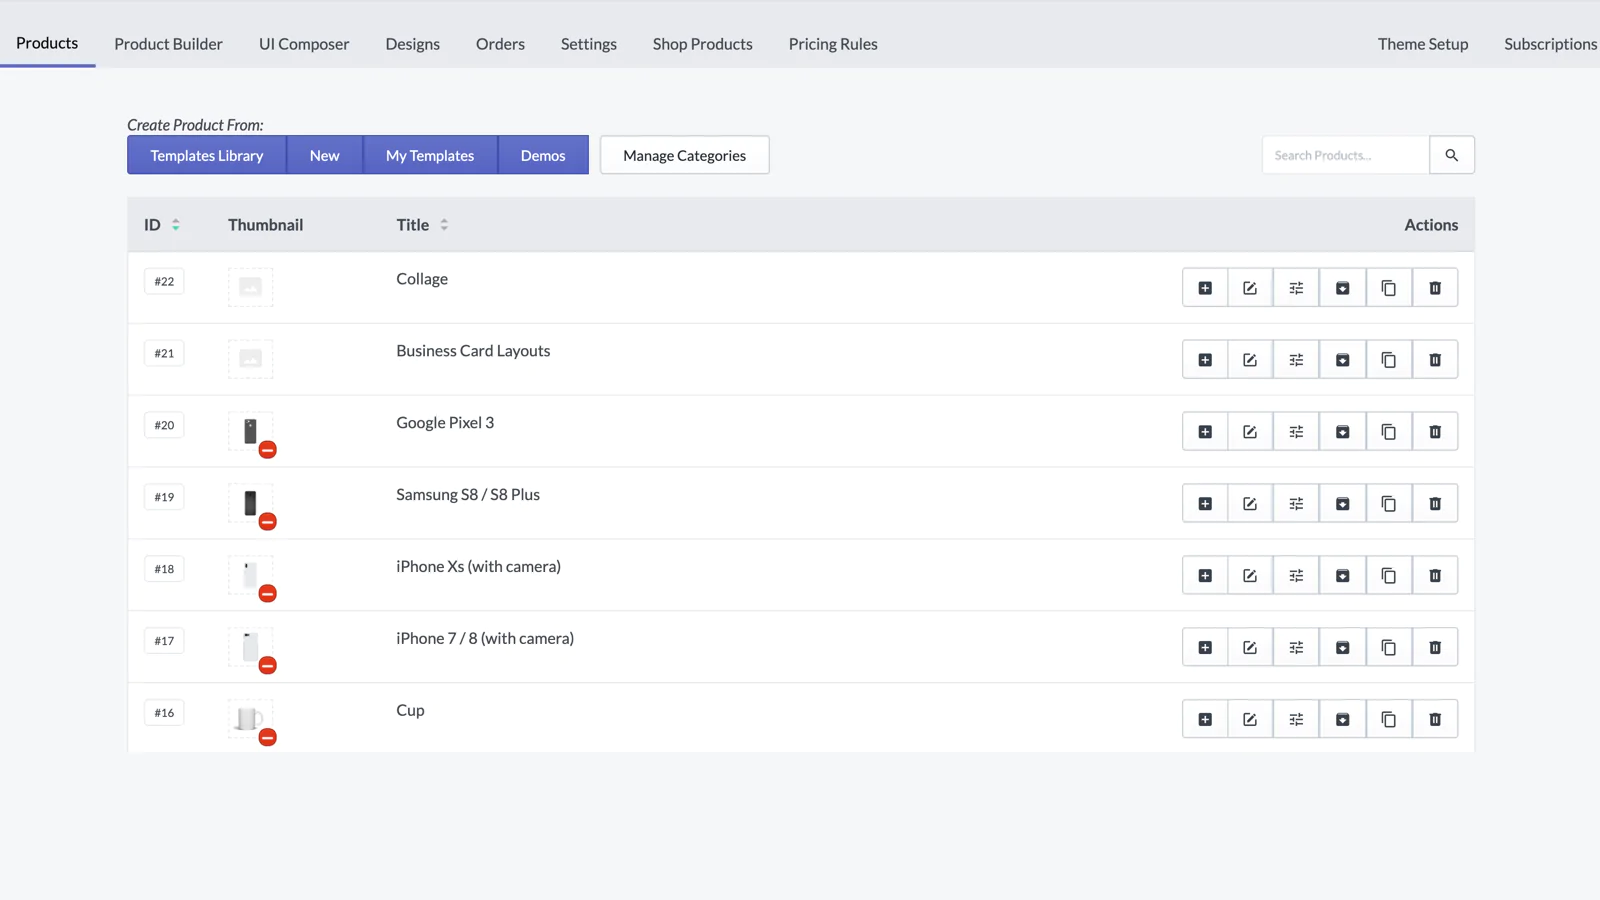This screenshot has height=900, width=1600.
Task: Click the search magnifier button
Action: (1451, 155)
